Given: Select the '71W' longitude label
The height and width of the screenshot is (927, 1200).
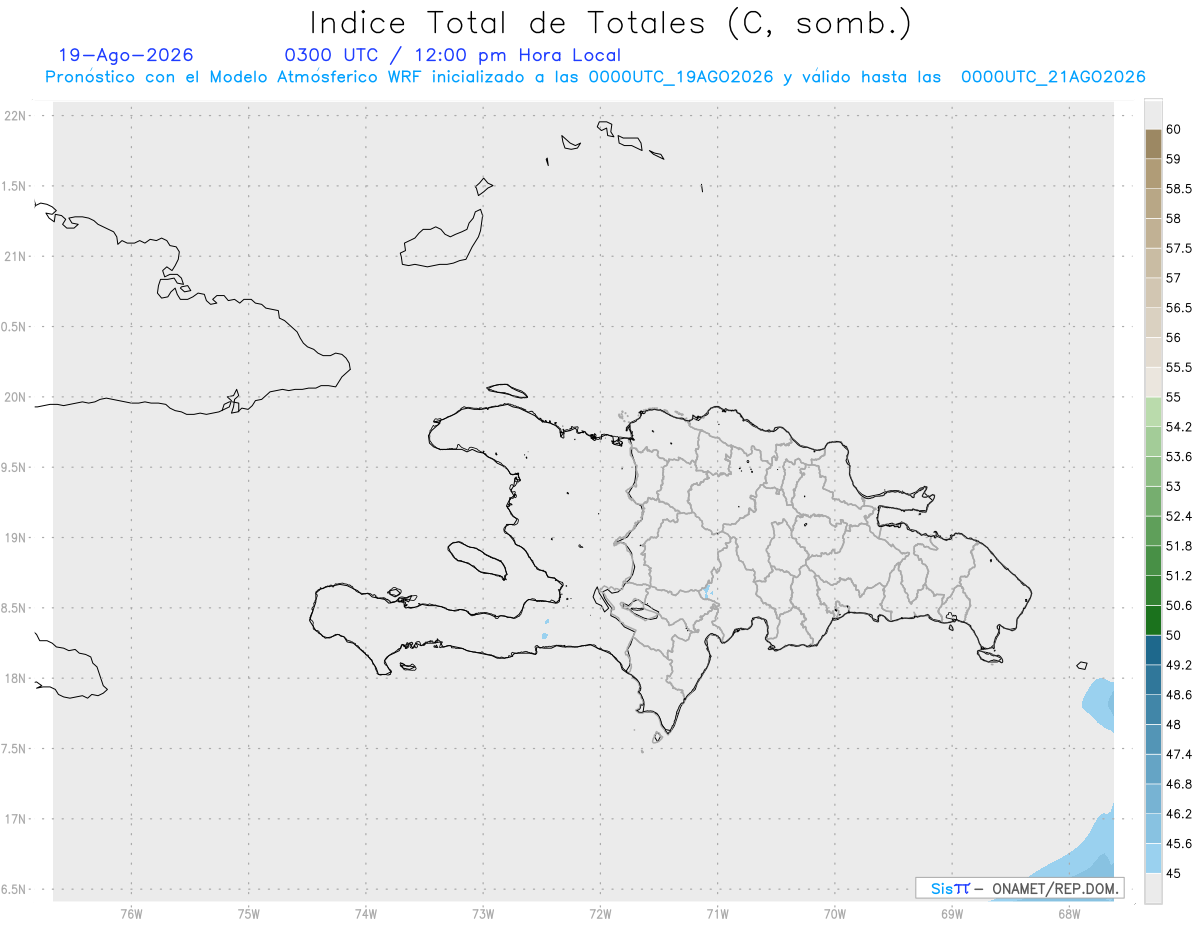Looking at the screenshot, I should tap(717, 914).
